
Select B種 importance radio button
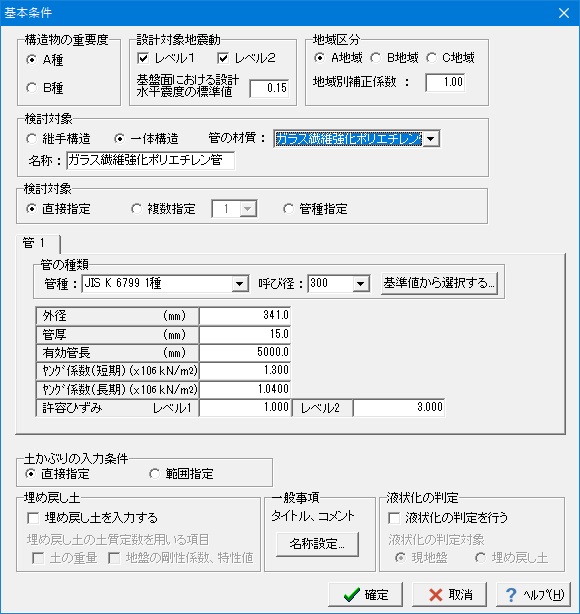tap(32, 88)
